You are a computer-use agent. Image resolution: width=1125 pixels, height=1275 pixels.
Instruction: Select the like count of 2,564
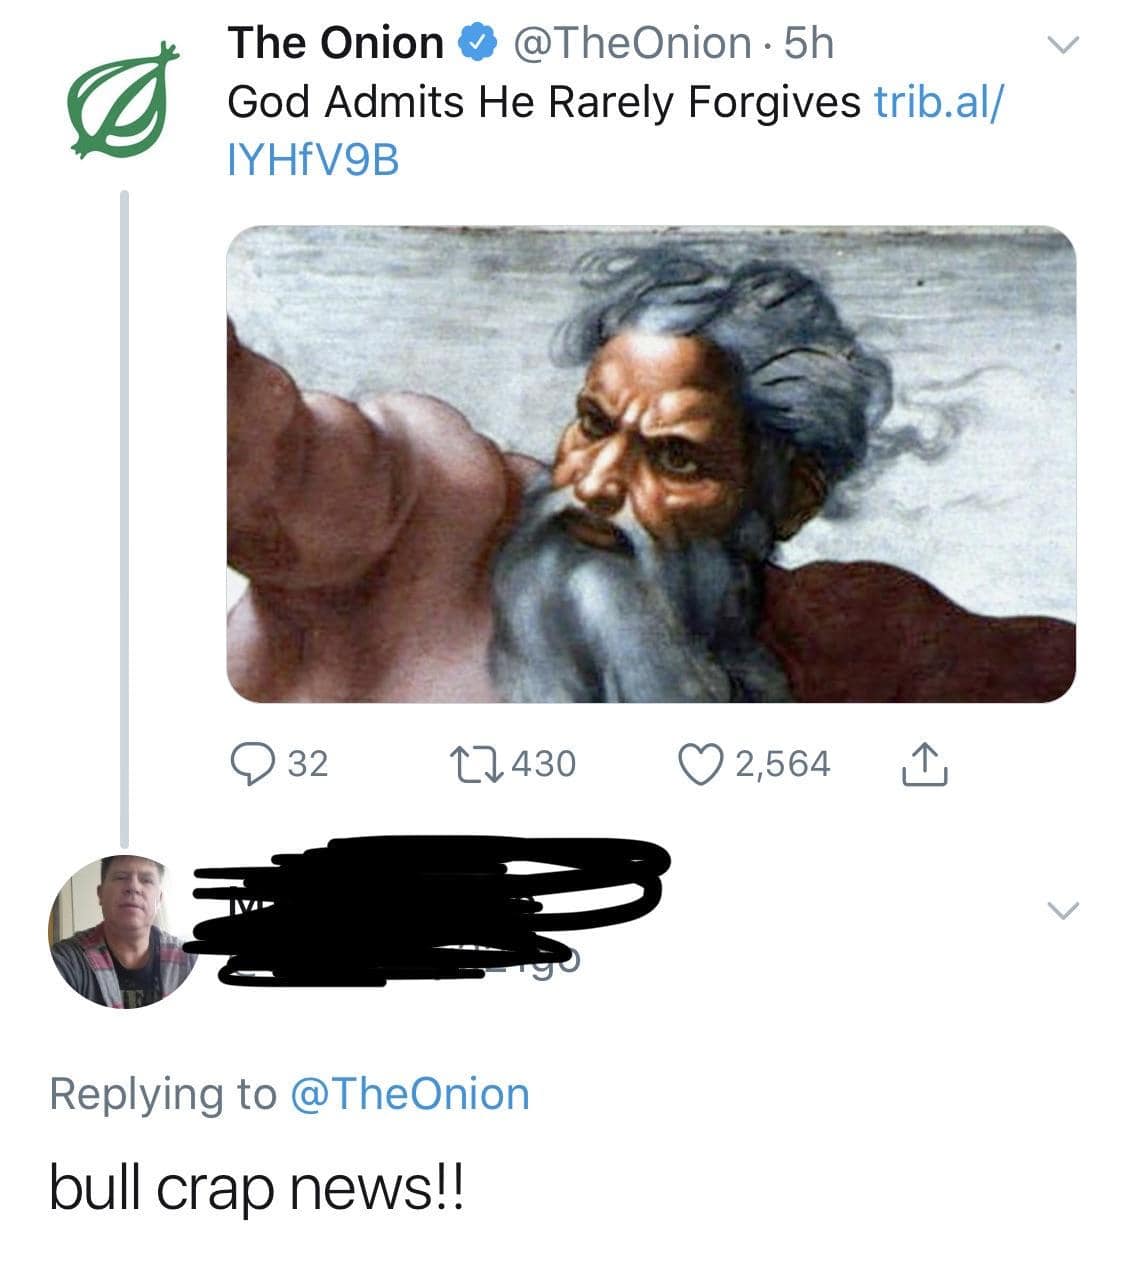pyautogui.click(x=782, y=762)
